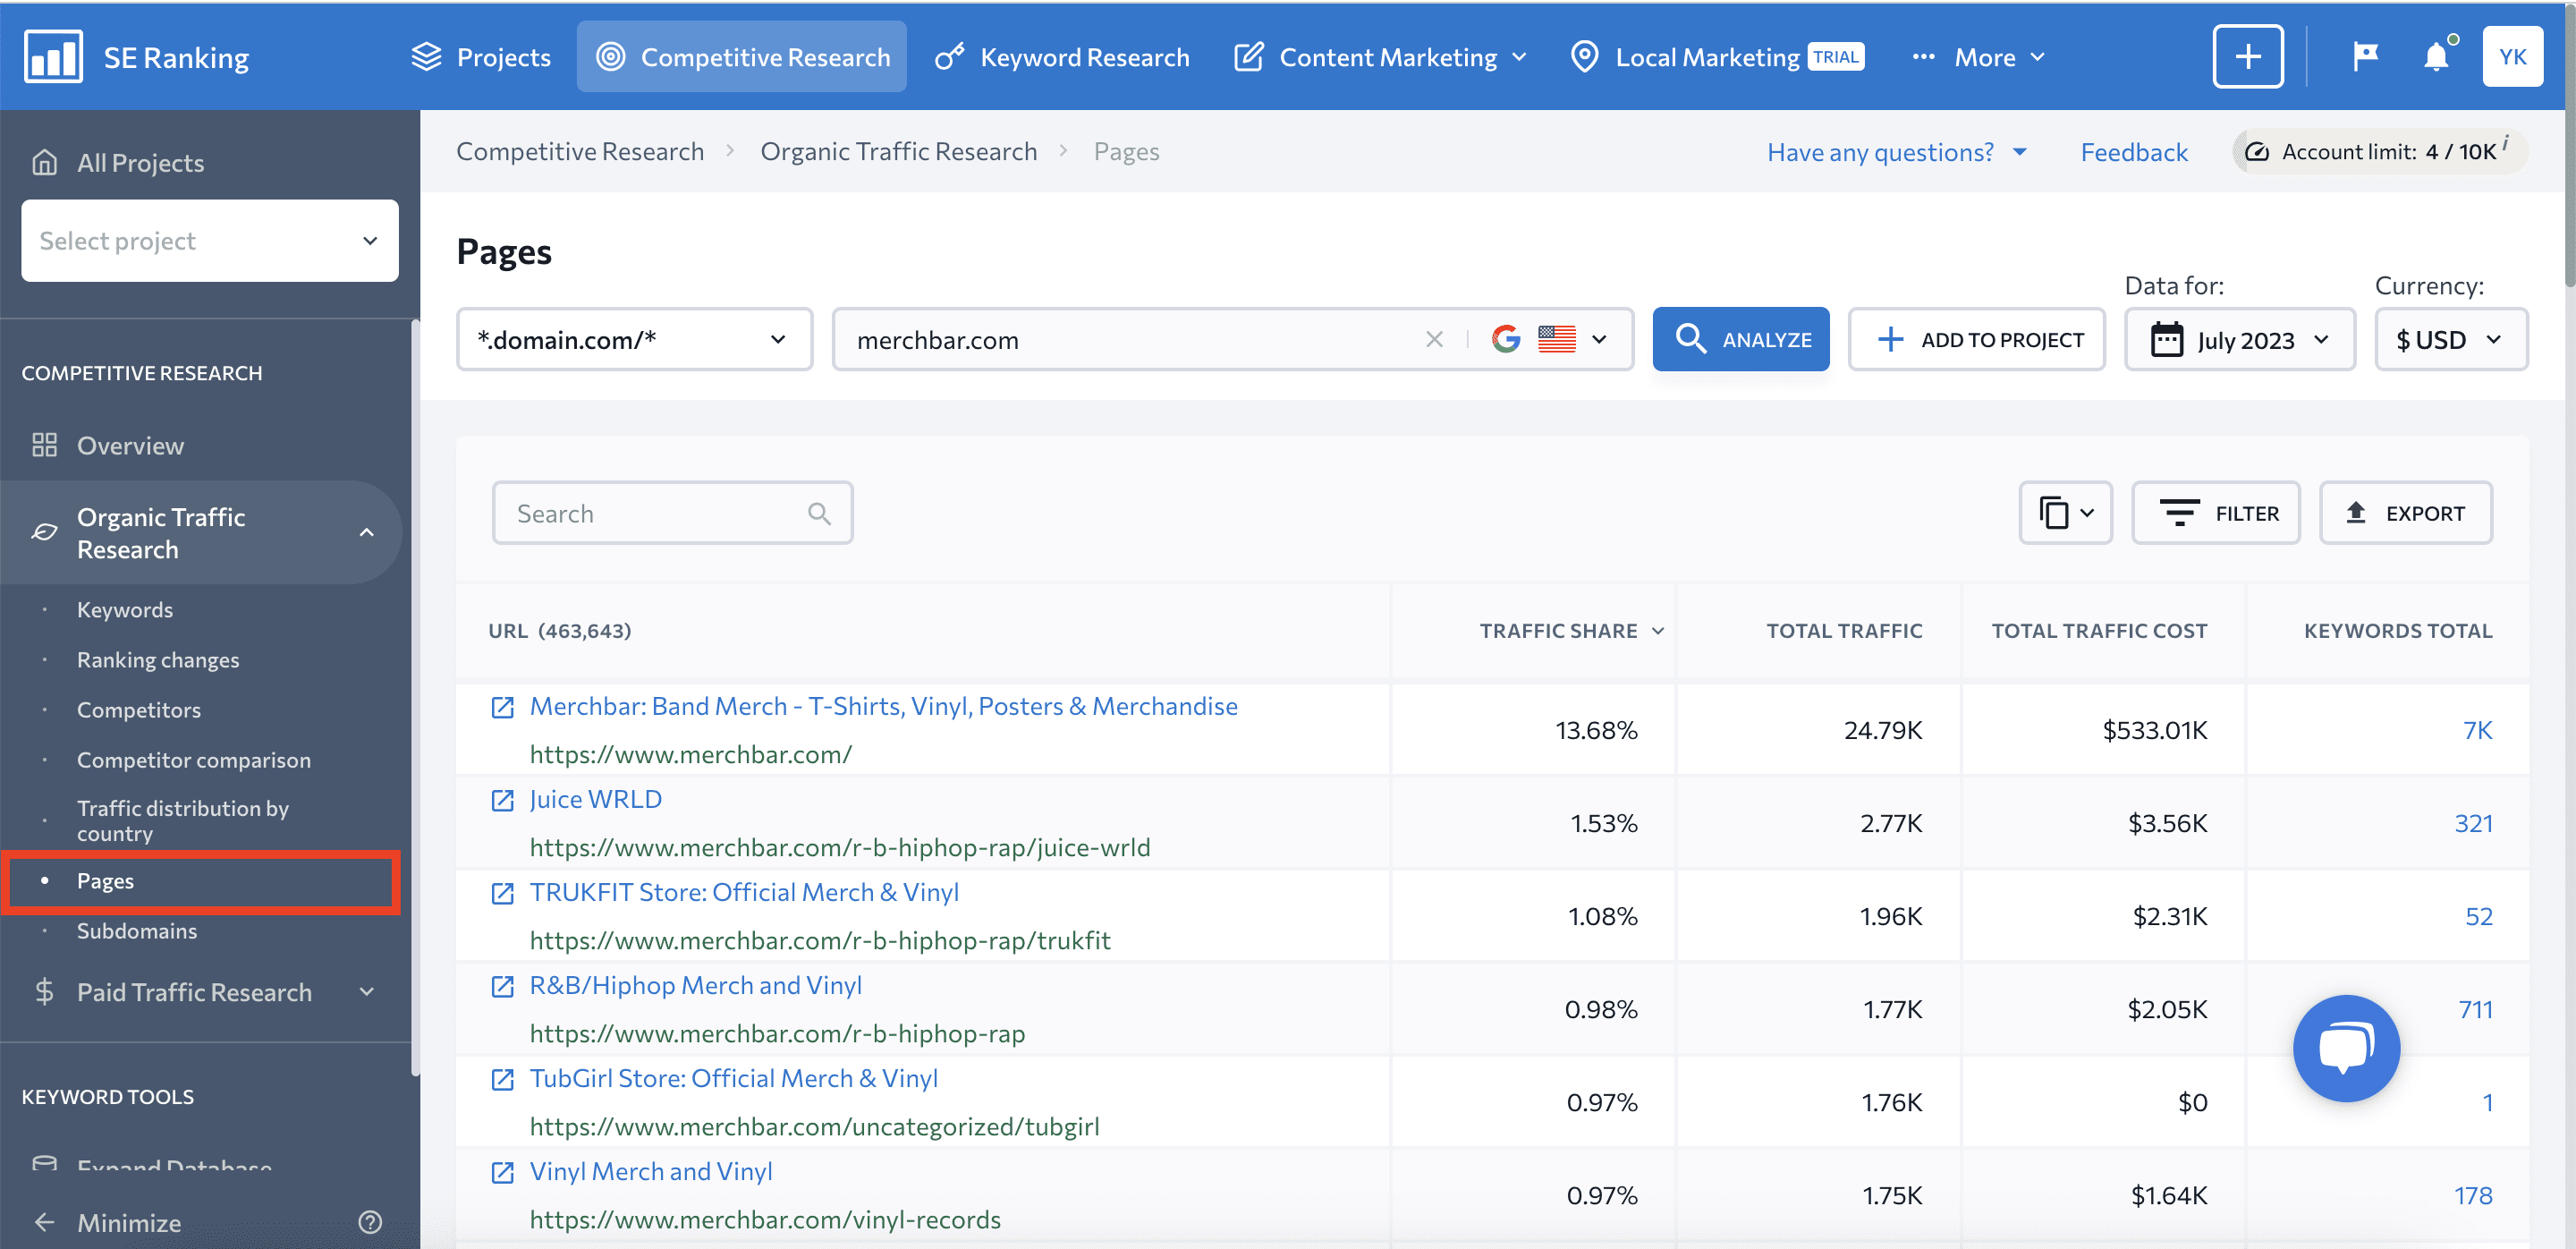
Task: Select Keywords in the sidebar
Action: [125, 609]
